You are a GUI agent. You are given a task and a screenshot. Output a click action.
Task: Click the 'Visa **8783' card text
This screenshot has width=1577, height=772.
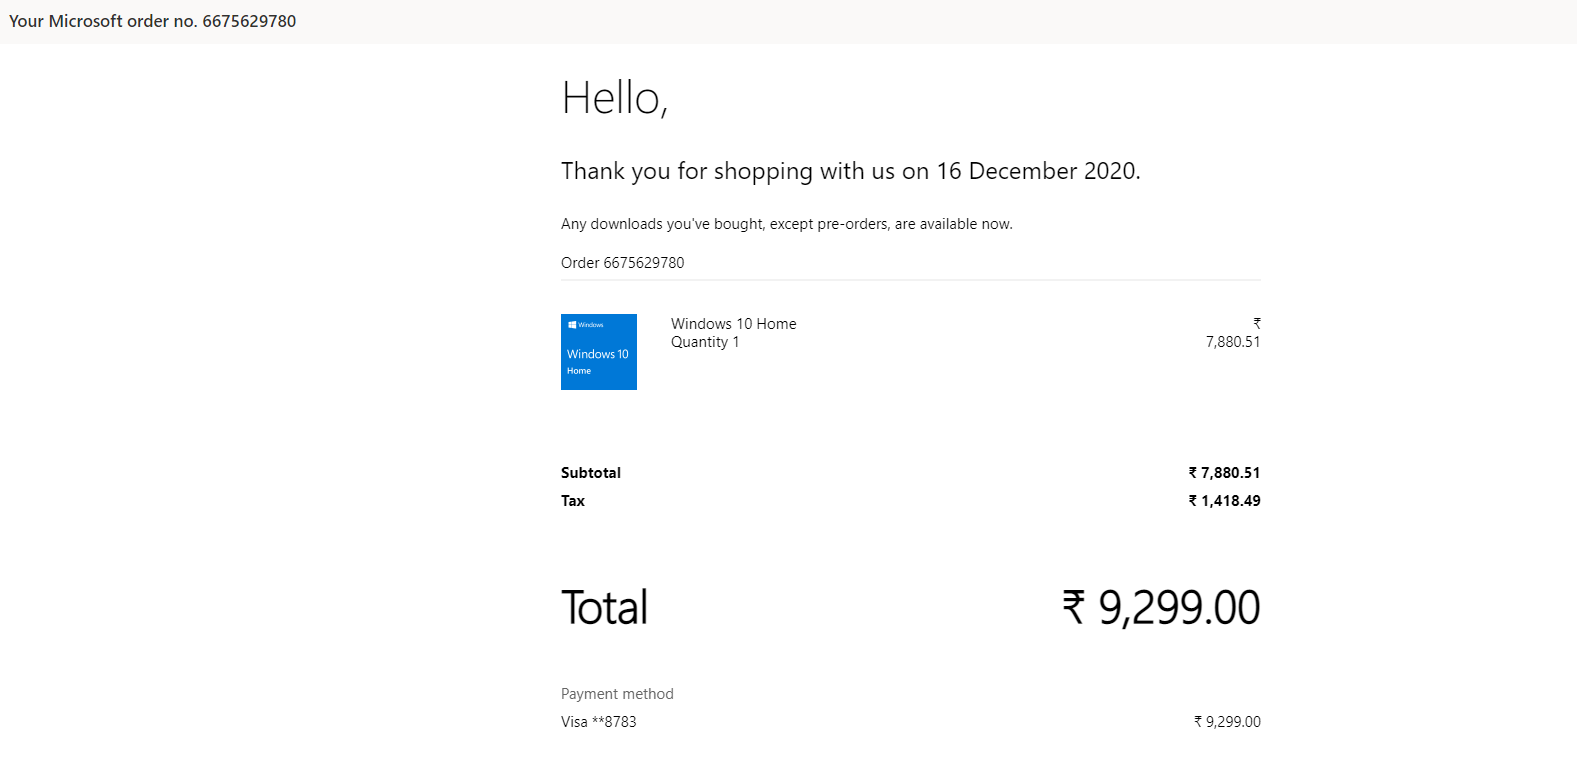(598, 722)
